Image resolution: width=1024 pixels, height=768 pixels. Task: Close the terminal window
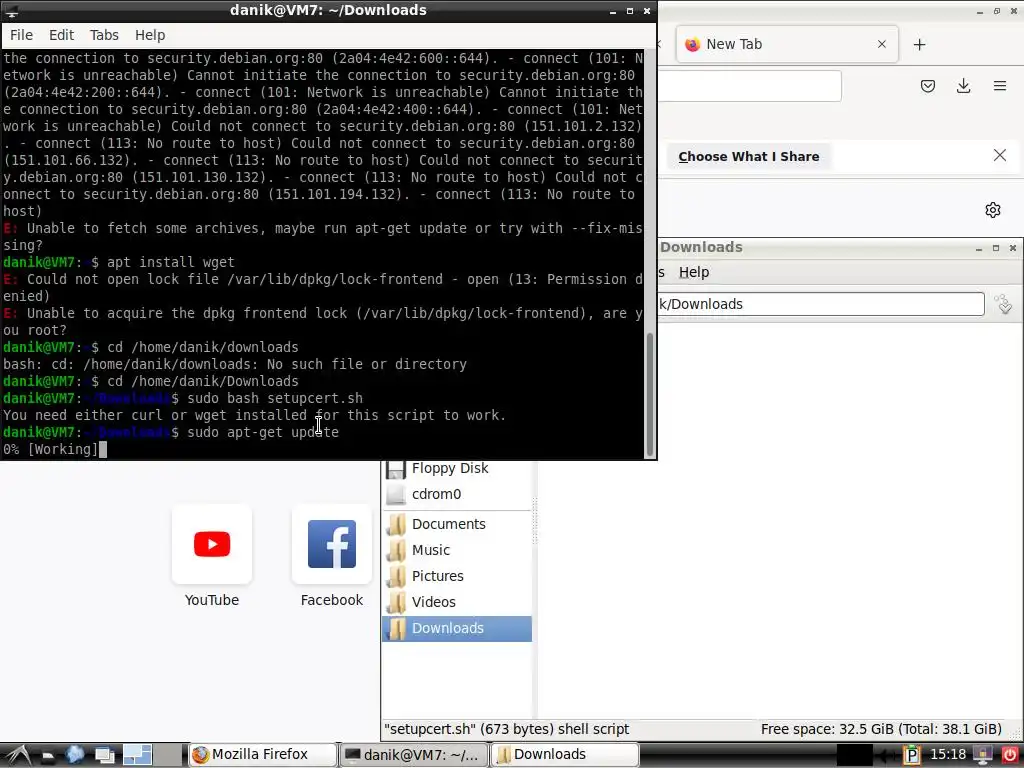(x=647, y=11)
